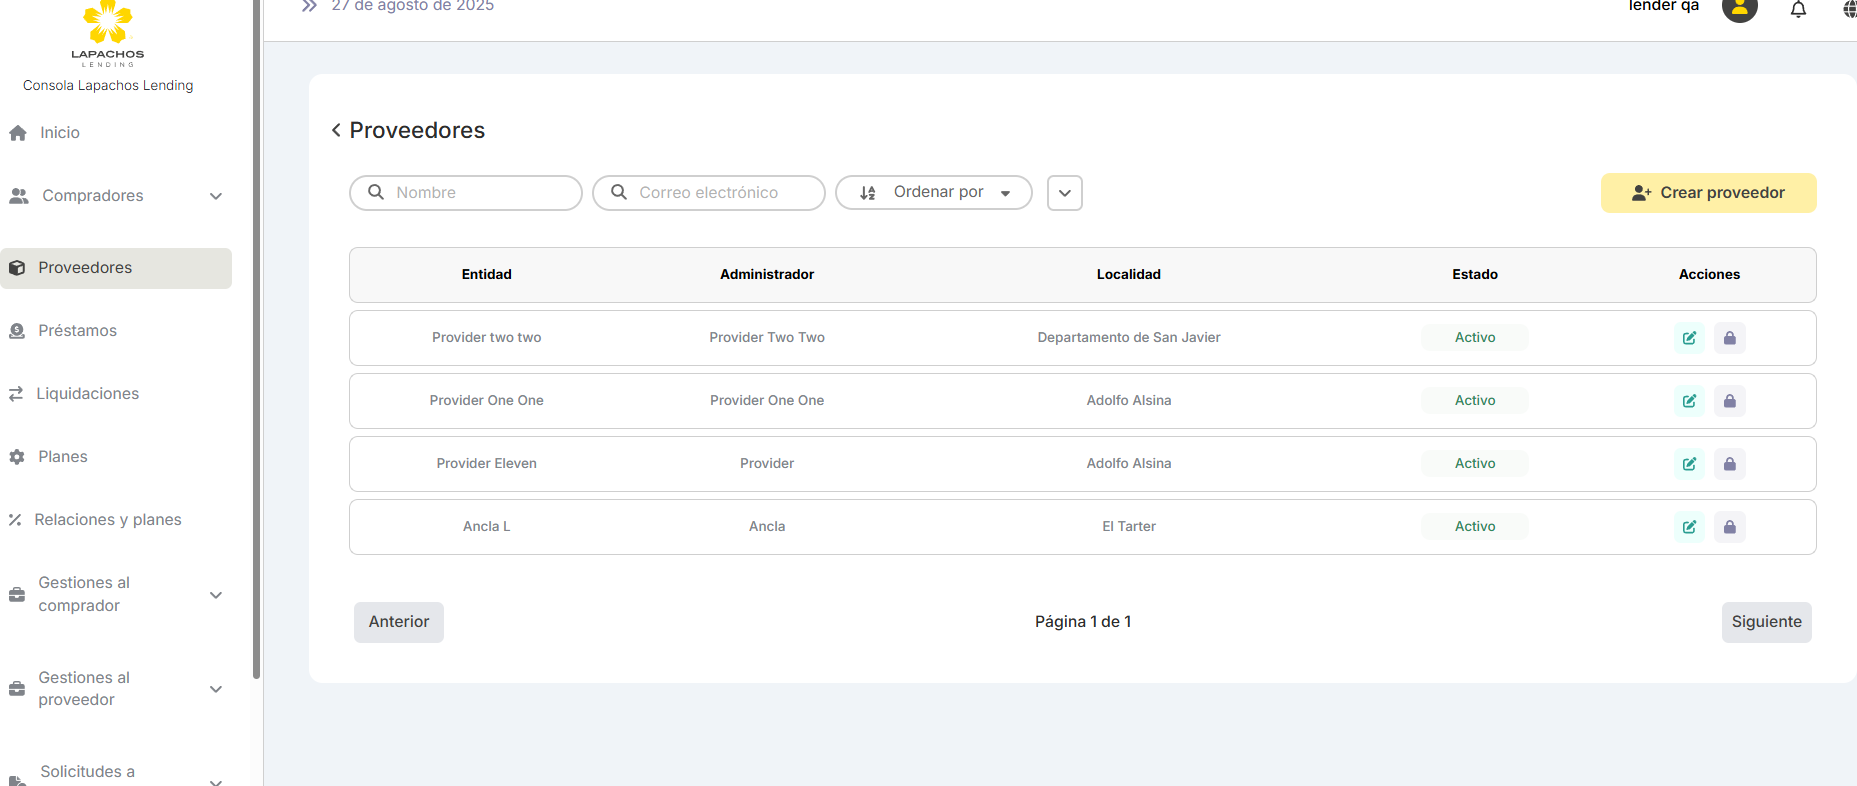Image resolution: width=1857 pixels, height=786 pixels.
Task: Open Préstamos in sidebar
Action: tap(77, 331)
